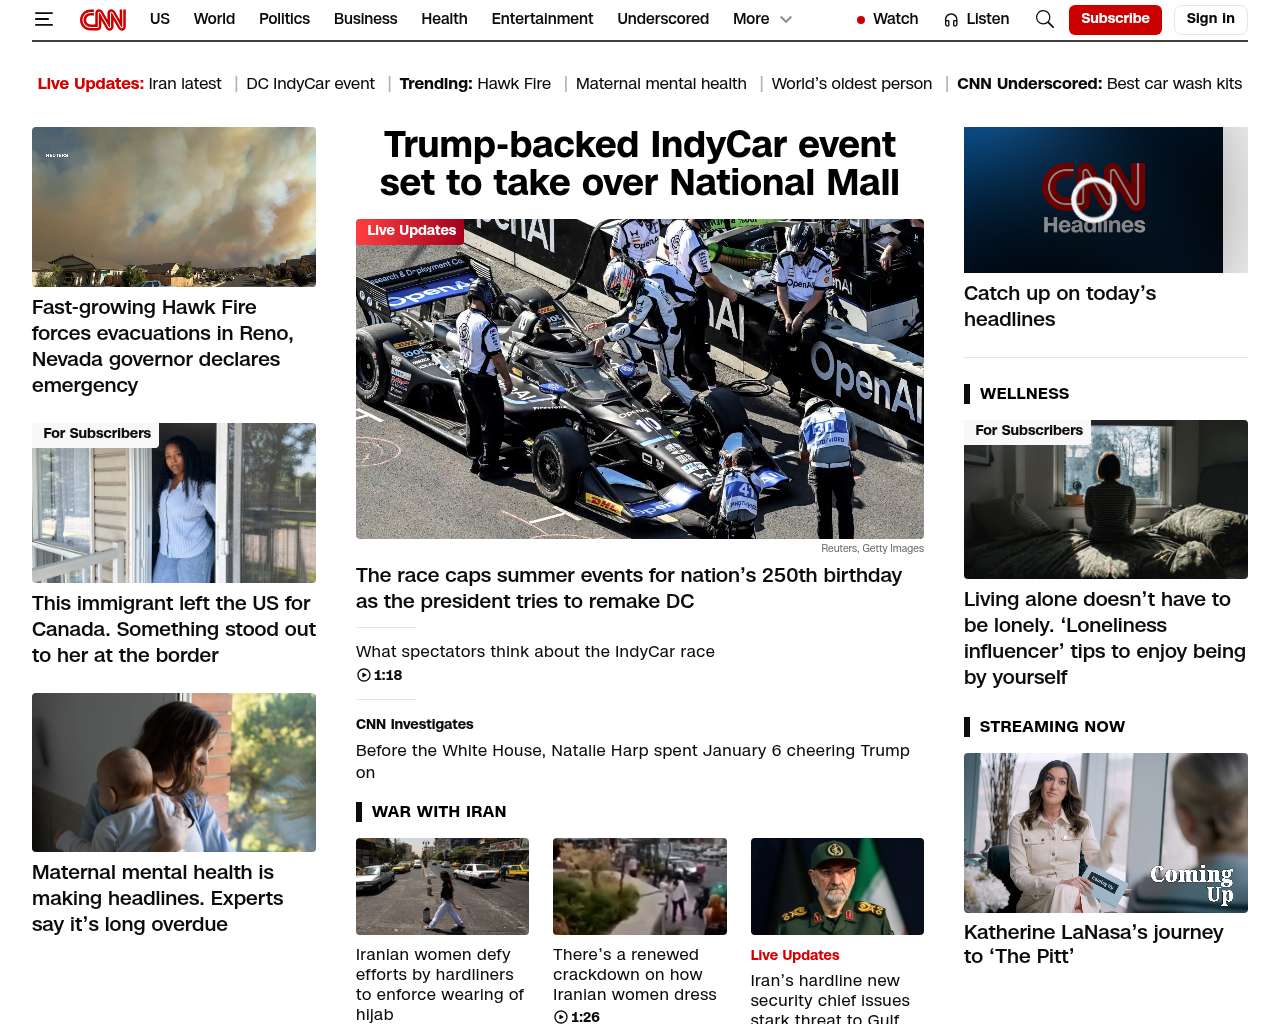Image resolution: width=1280 pixels, height=1024 pixels.
Task: Open Trump-backed IndyCar event main headline
Action: click(x=640, y=164)
